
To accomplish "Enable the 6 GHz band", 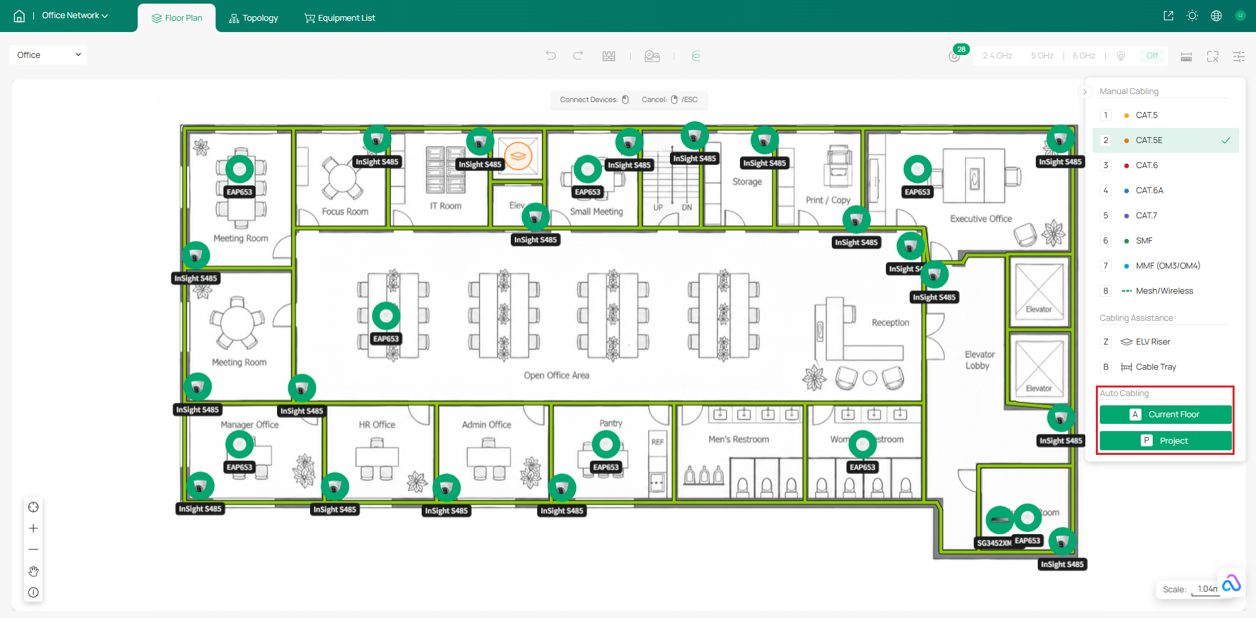I will 1084,56.
